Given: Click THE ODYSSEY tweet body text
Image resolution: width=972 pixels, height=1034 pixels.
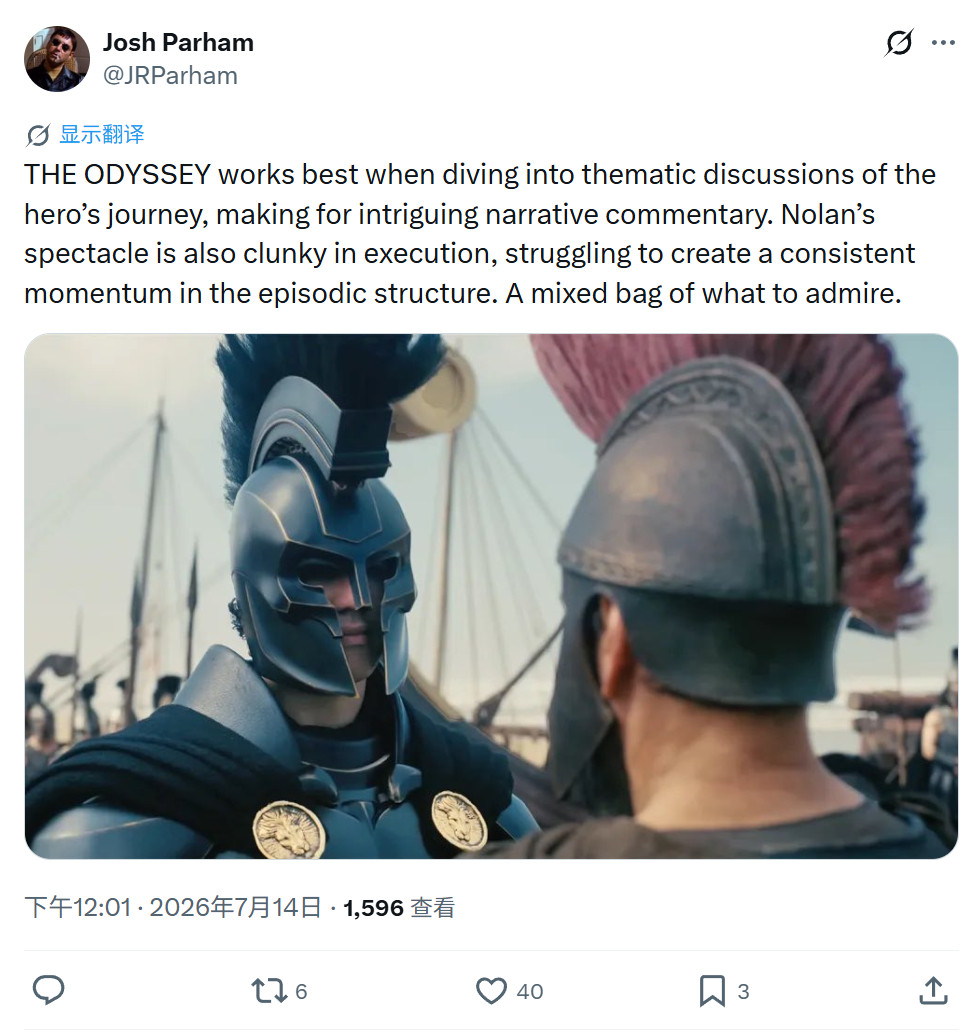Looking at the screenshot, I should (480, 234).
